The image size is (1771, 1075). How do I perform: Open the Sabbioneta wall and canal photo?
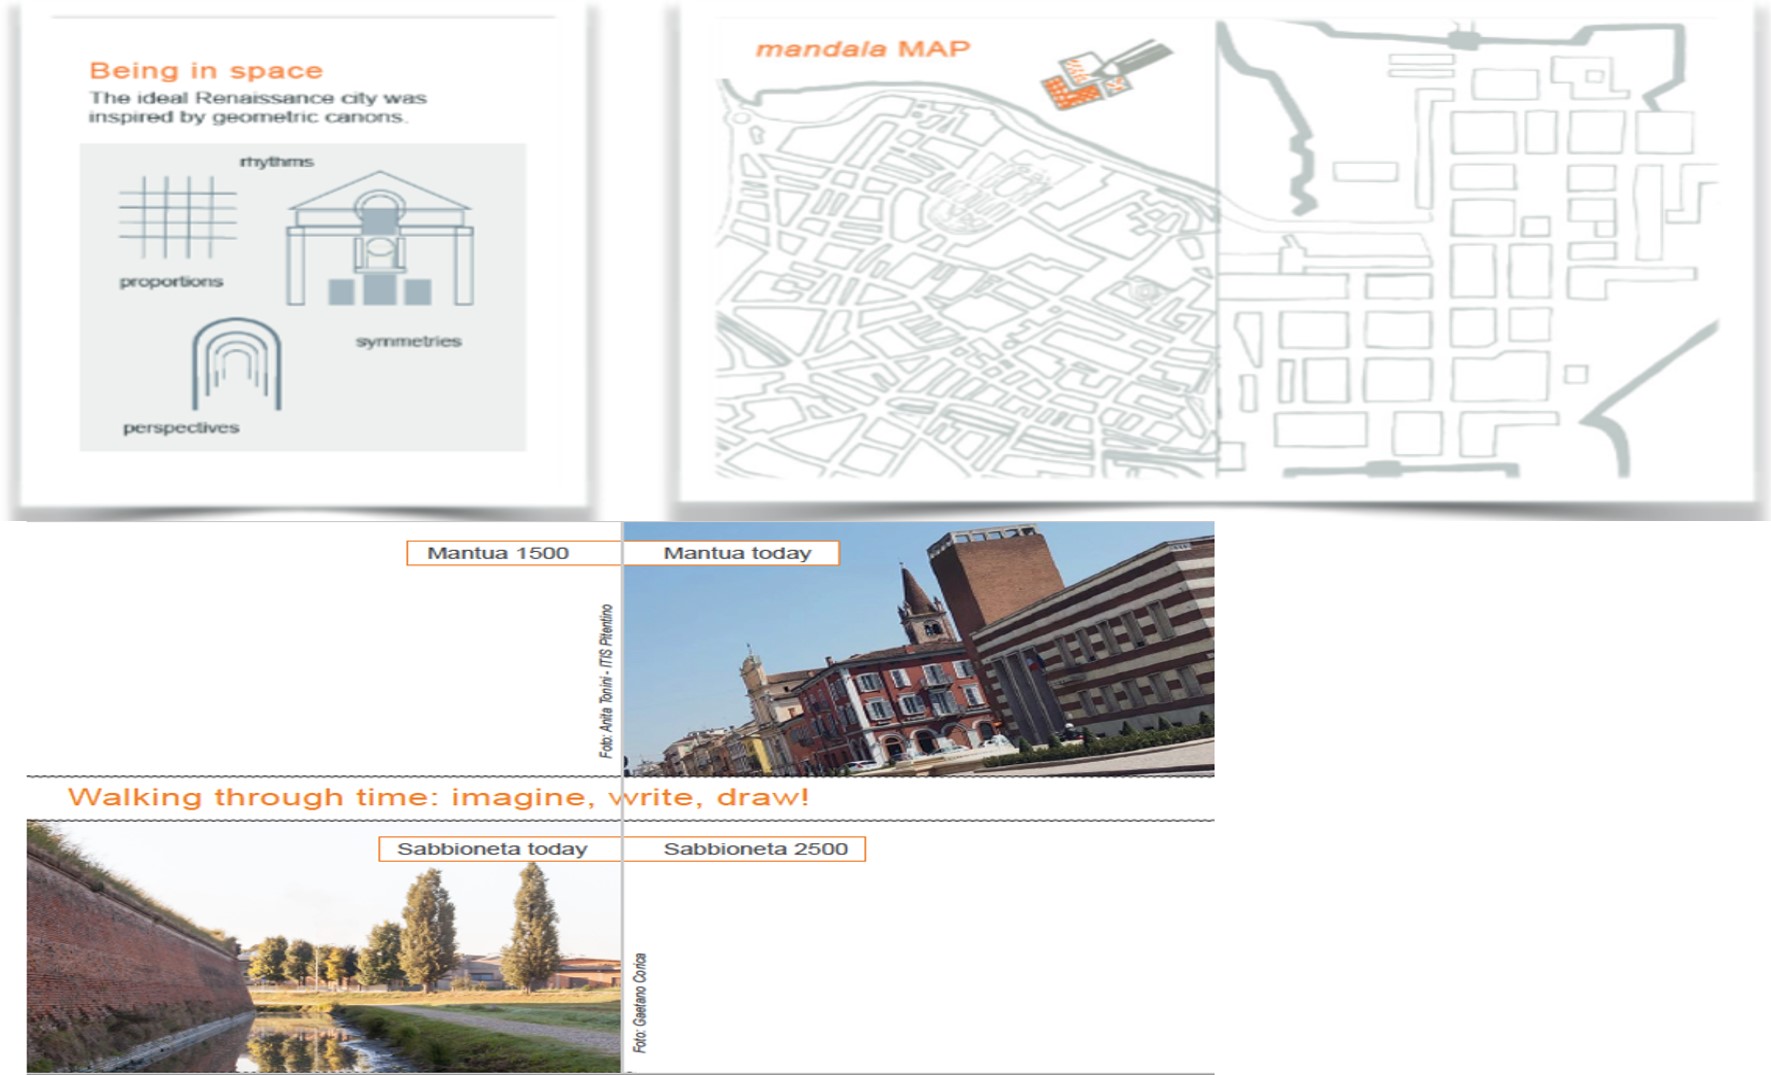coord(322,955)
